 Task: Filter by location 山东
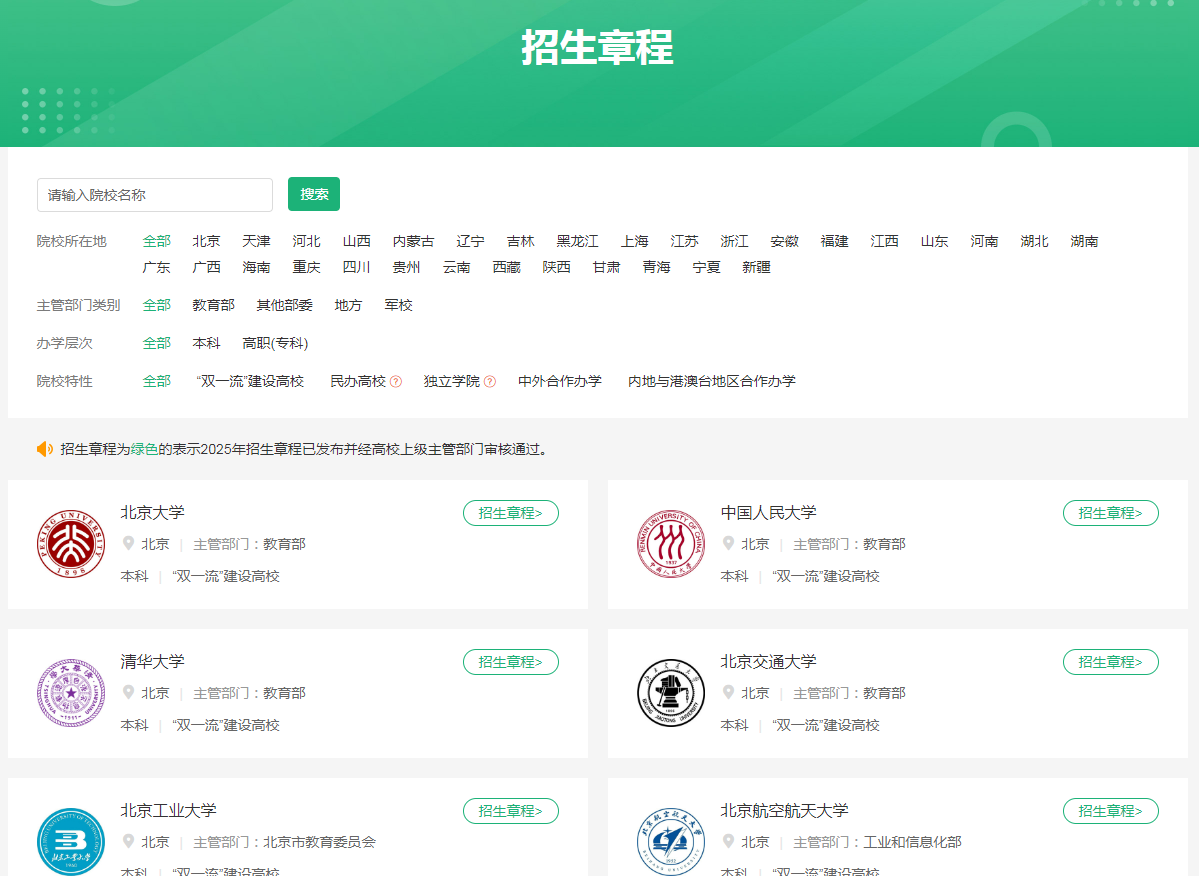[x=934, y=242]
